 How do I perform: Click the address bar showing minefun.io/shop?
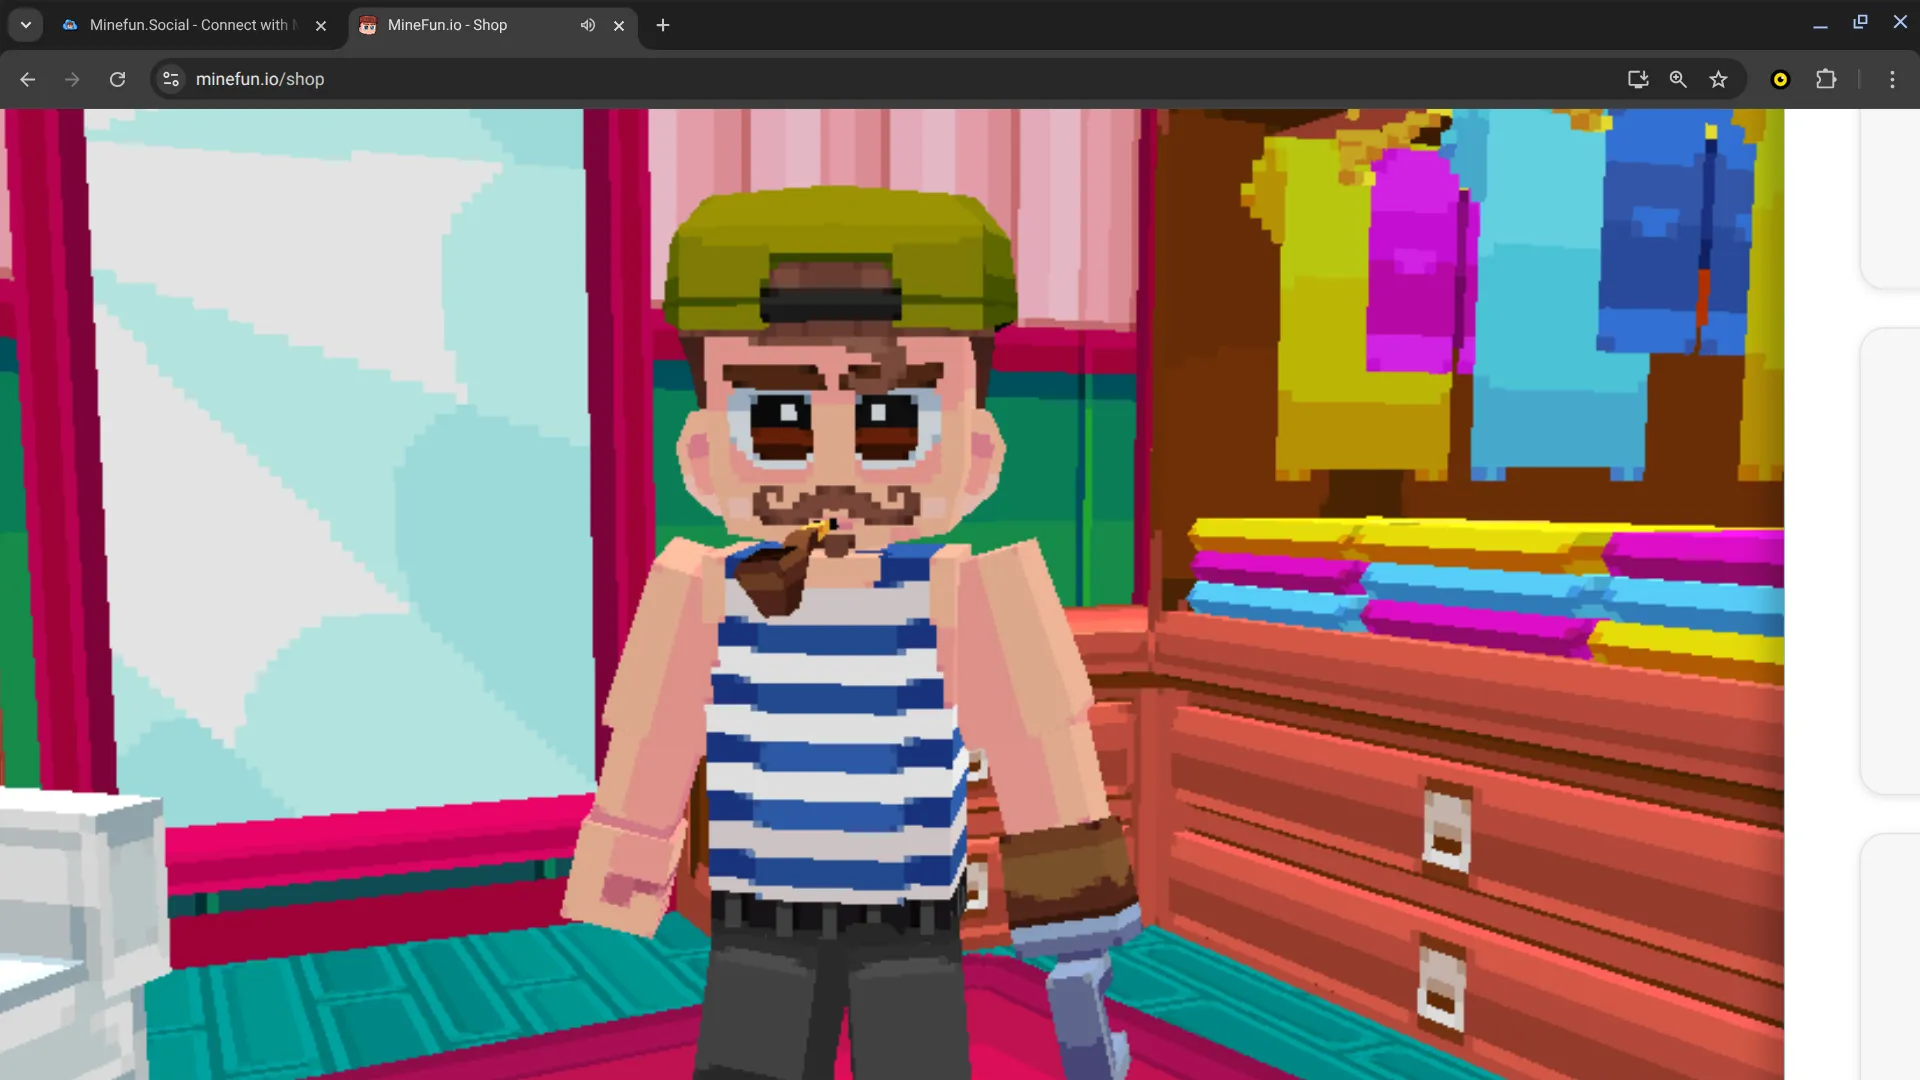point(900,79)
